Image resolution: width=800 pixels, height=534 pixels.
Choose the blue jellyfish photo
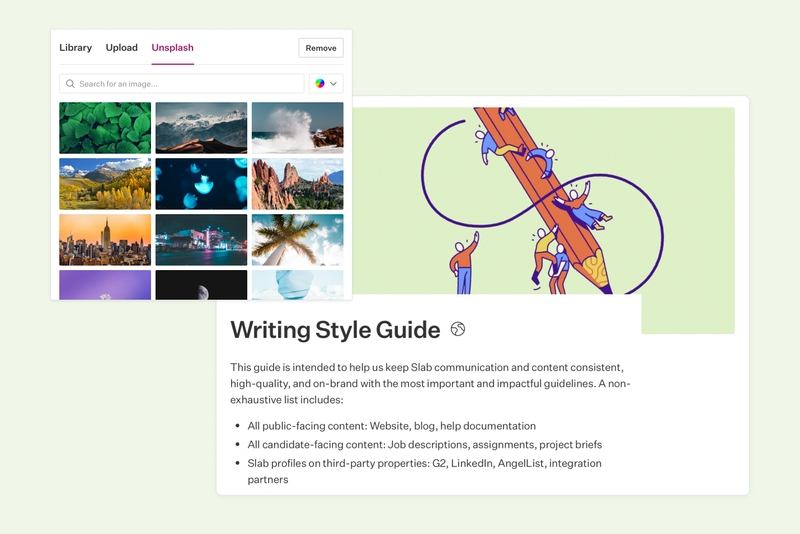(x=201, y=183)
